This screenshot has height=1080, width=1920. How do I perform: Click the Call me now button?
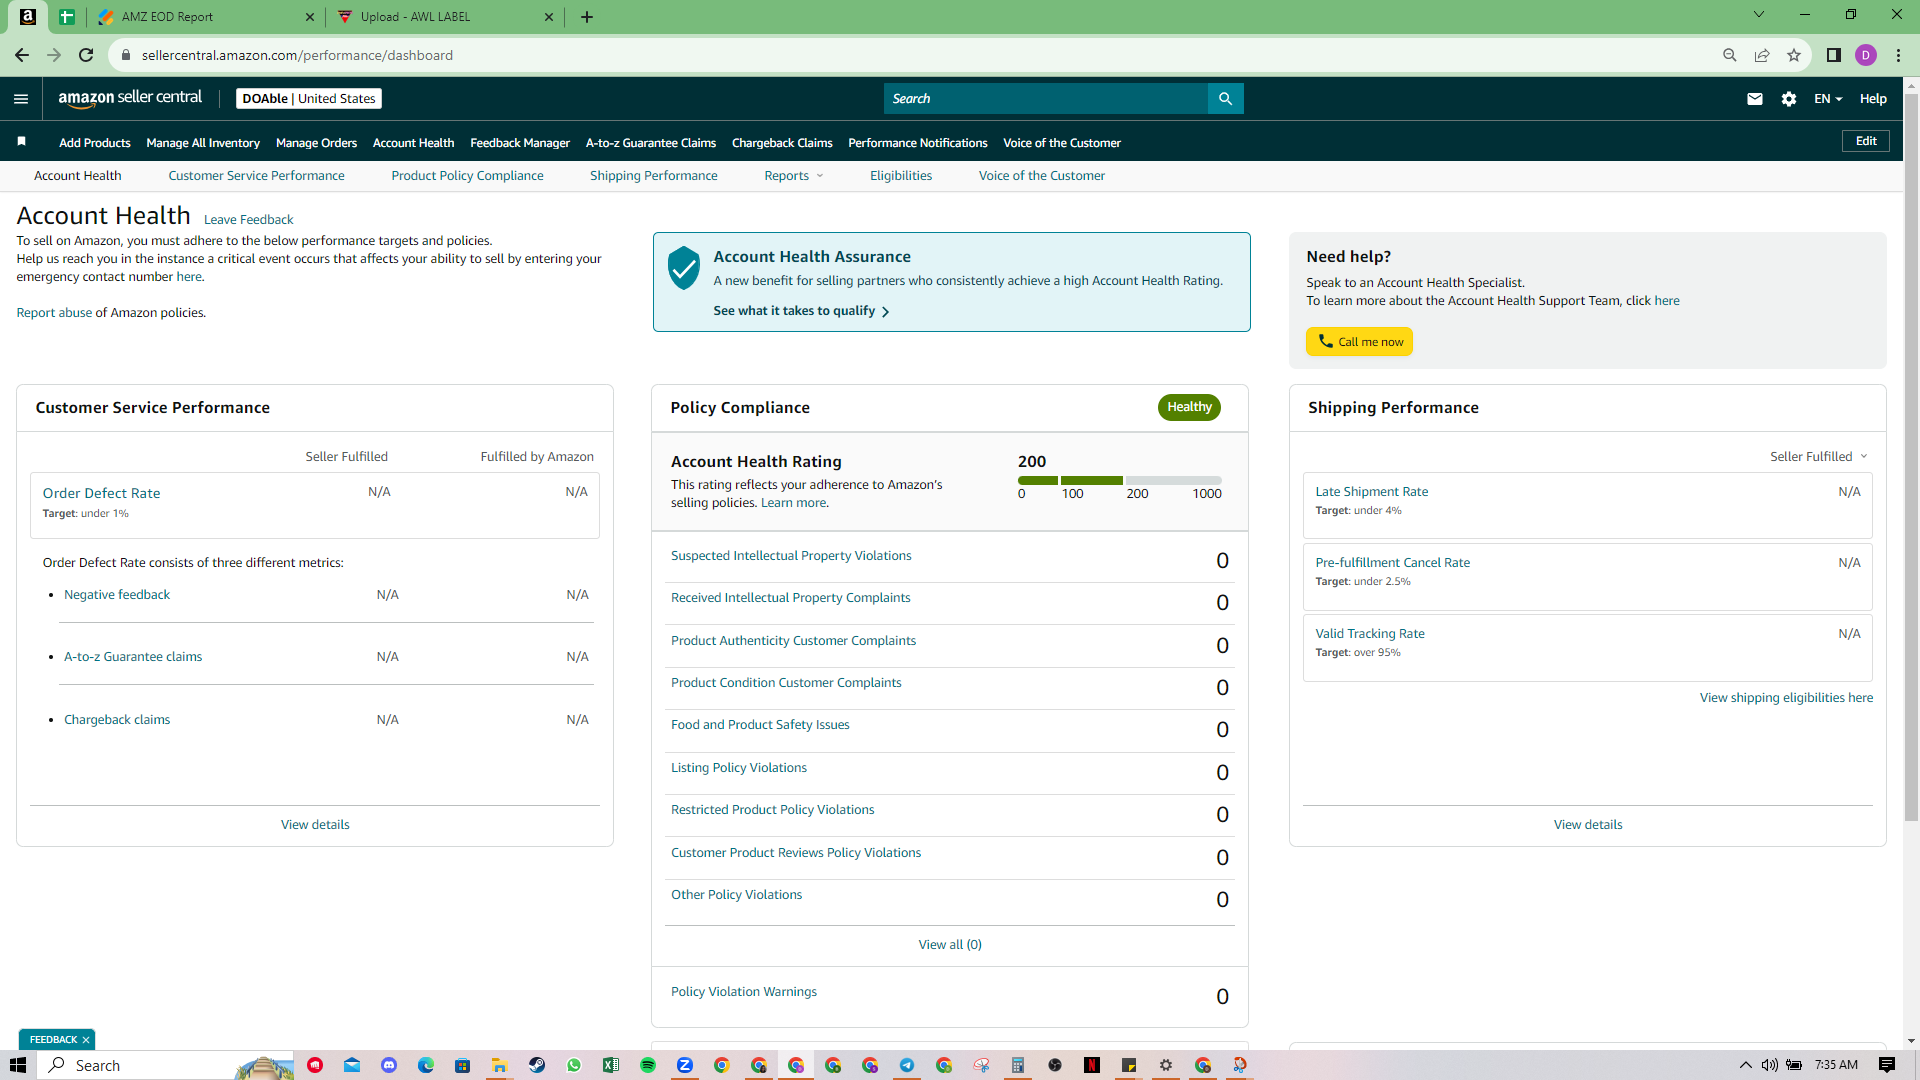(x=1359, y=342)
